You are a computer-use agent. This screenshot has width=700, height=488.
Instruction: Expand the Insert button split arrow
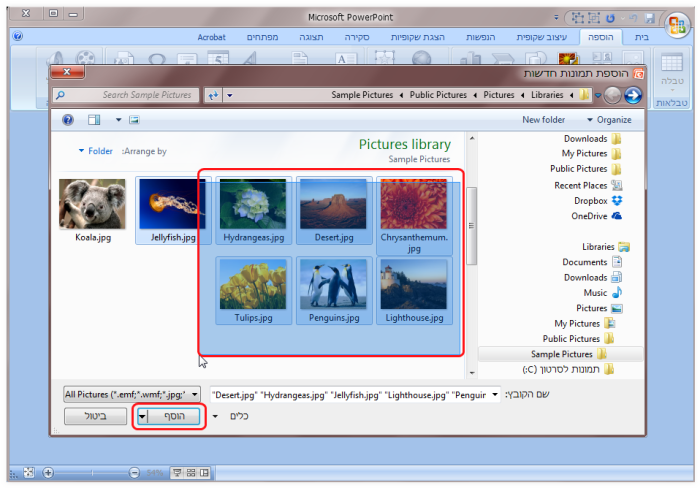tap(143, 416)
